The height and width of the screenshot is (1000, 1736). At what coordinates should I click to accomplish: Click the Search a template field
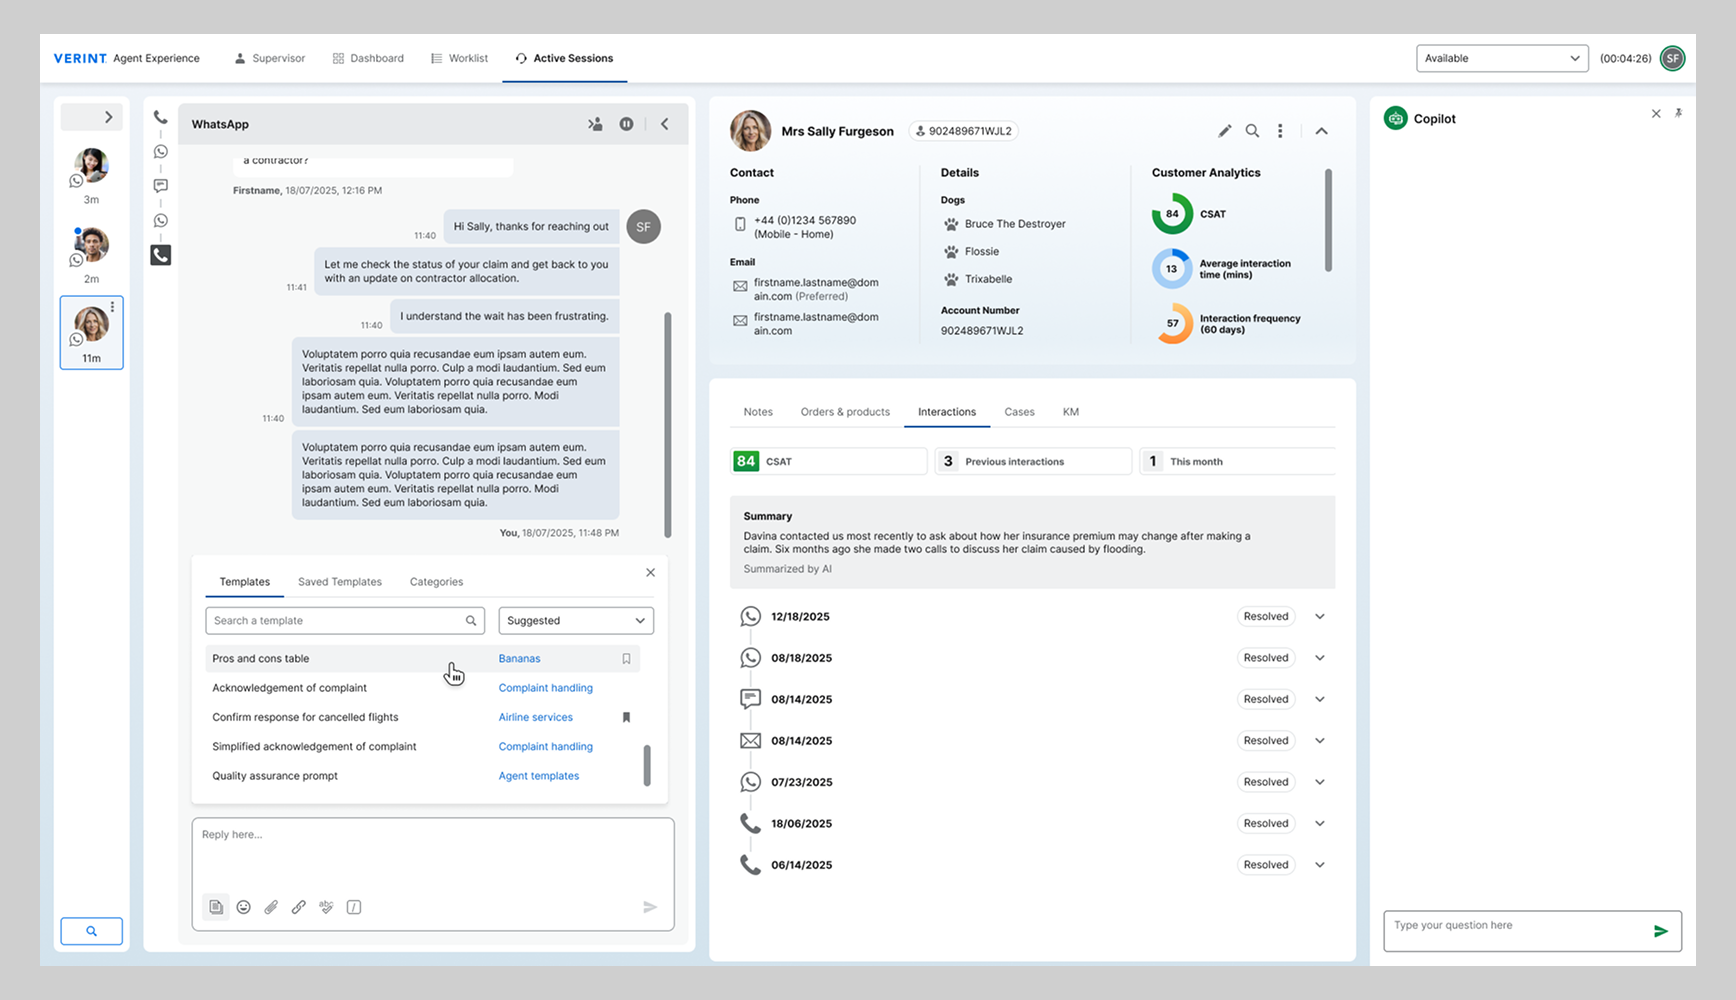tap(337, 621)
